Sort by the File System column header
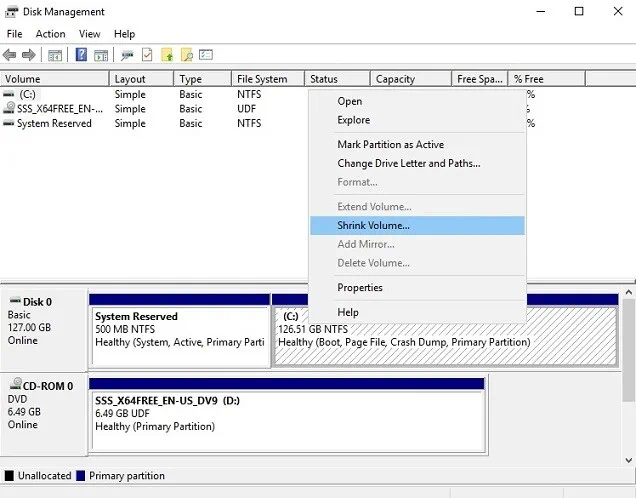636x498 pixels. coord(262,79)
